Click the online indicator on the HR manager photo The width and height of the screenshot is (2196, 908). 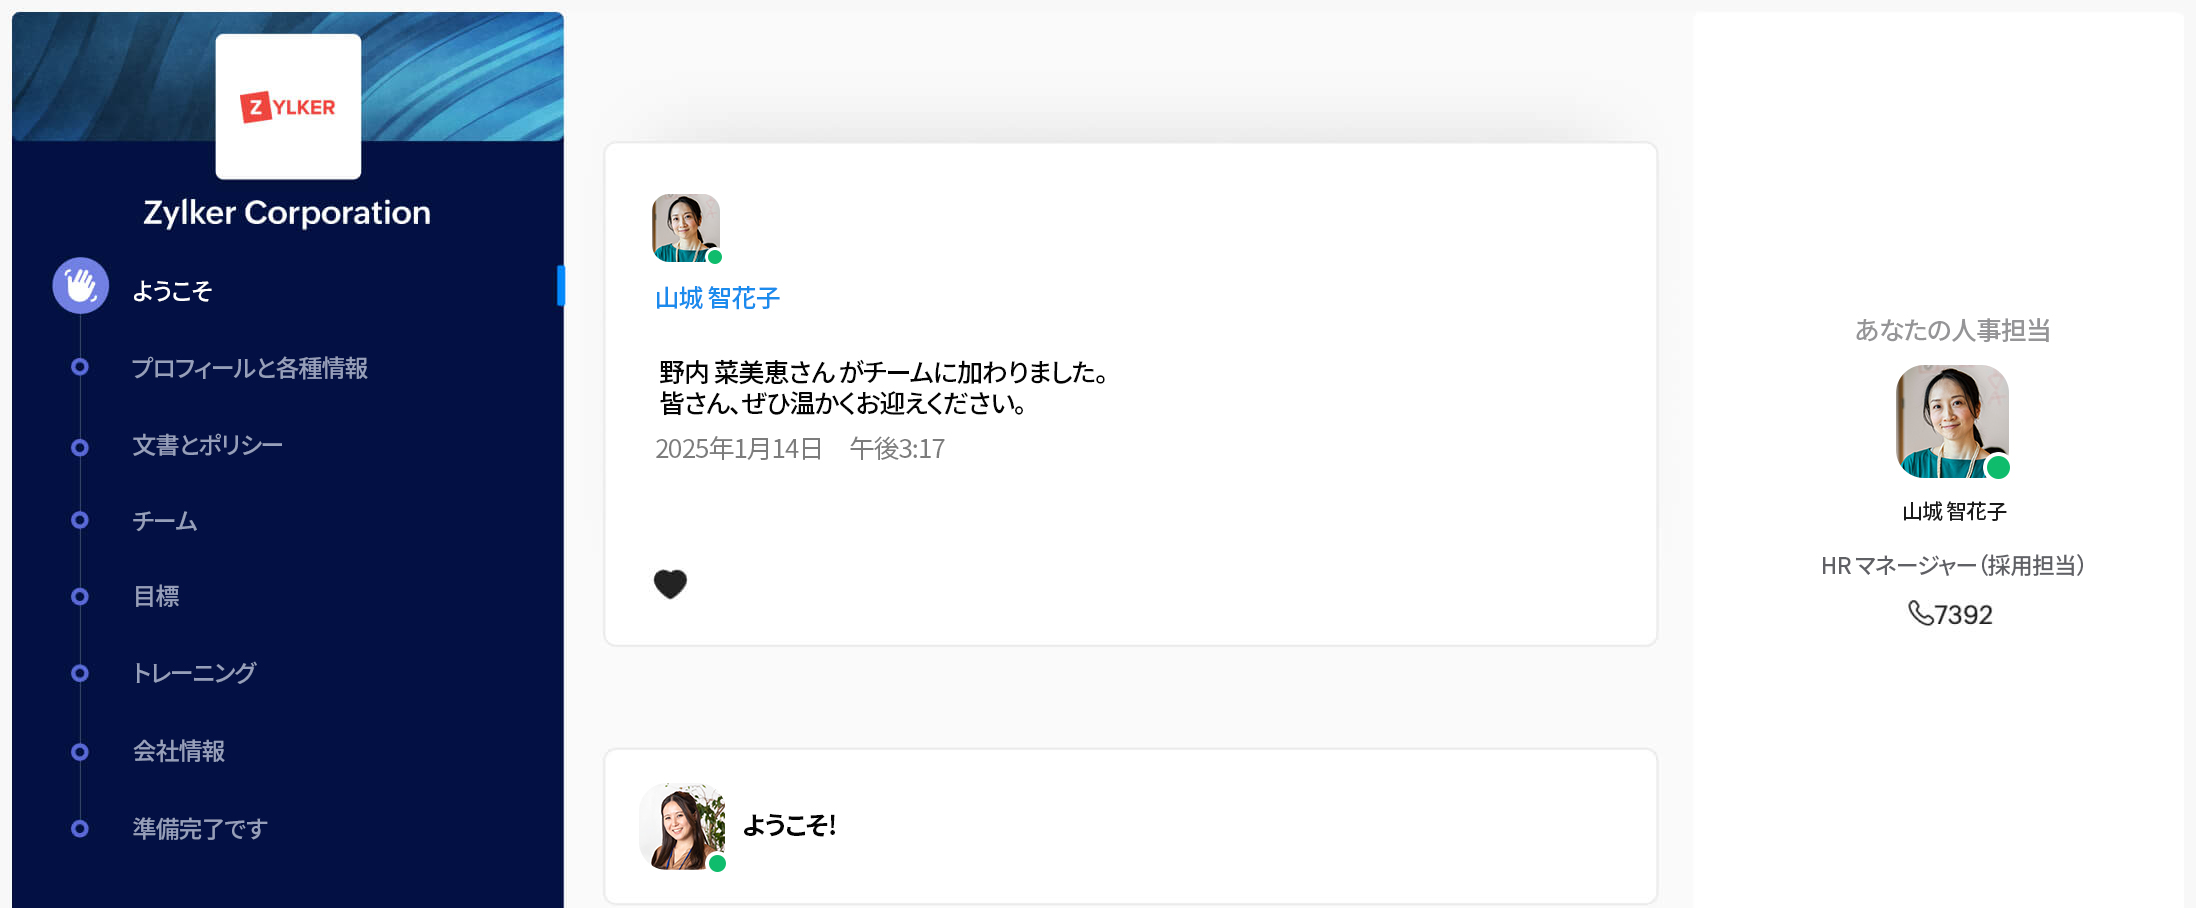pyautogui.click(x=1997, y=467)
